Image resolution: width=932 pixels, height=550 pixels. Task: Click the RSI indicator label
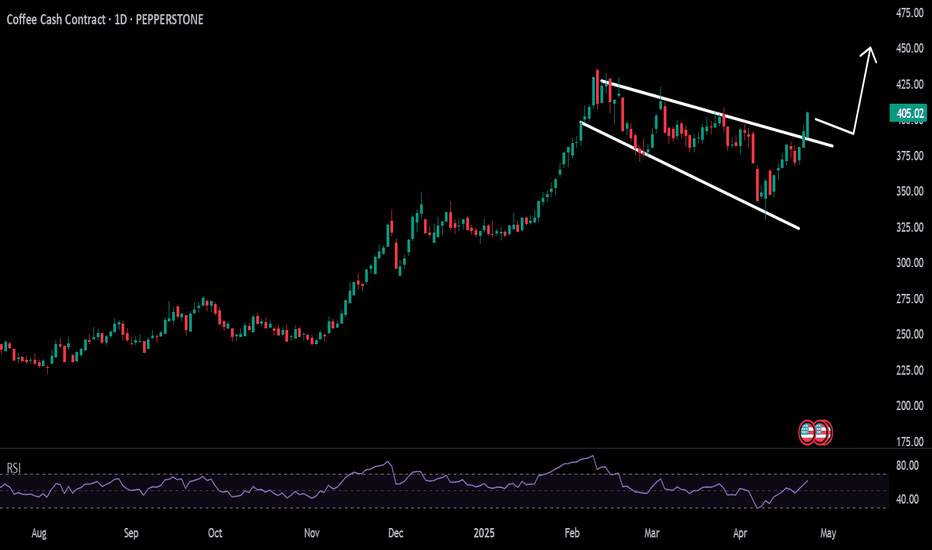tap(14, 469)
